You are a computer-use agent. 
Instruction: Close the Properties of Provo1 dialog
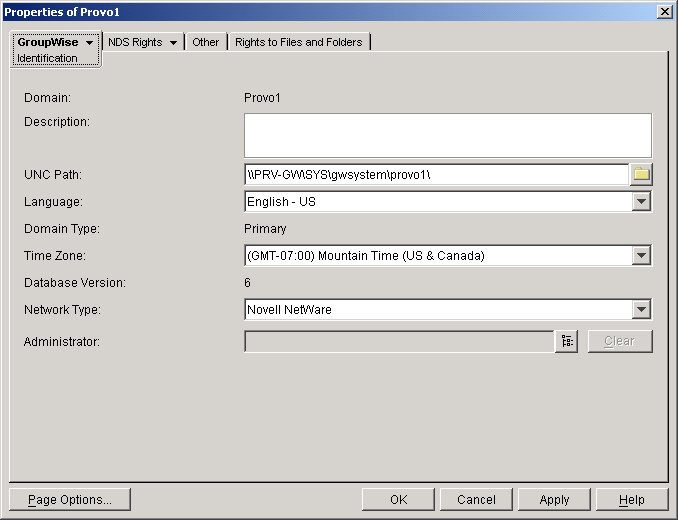pos(665,12)
